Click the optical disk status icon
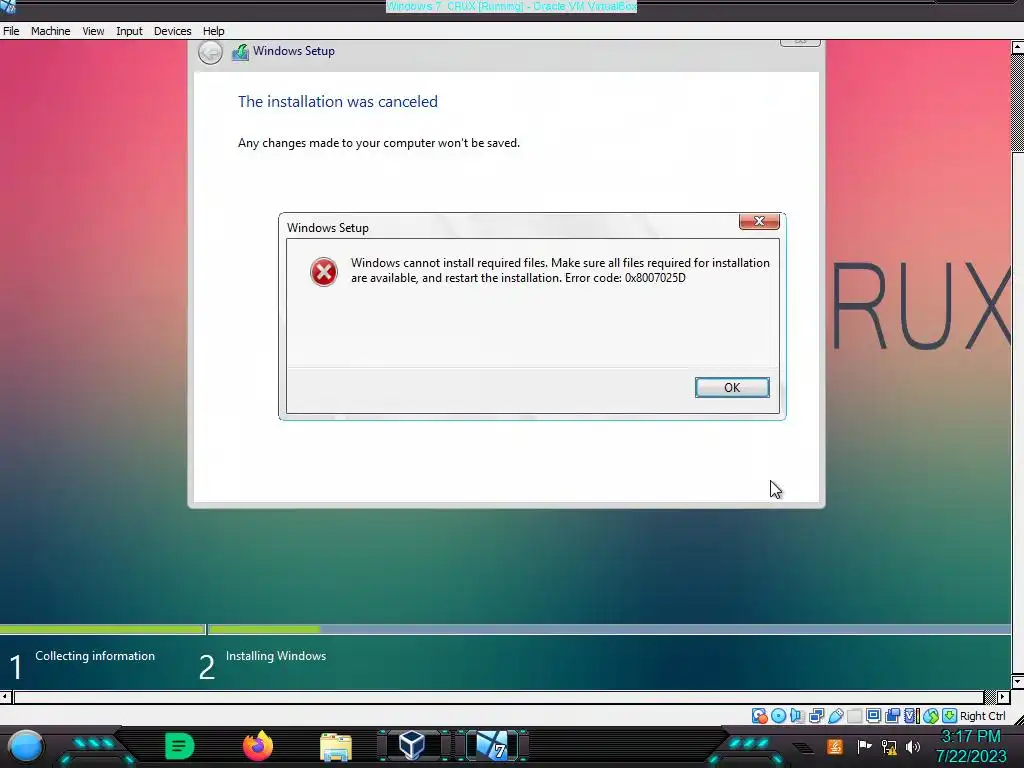This screenshot has height=768, width=1024. click(x=778, y=716)
